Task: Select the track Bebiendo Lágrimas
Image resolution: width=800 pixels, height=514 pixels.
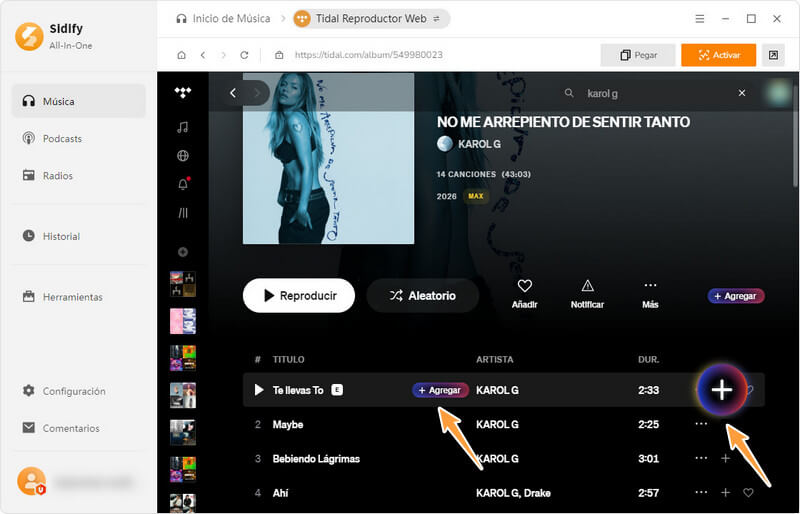Action: [x=316, y=459]
